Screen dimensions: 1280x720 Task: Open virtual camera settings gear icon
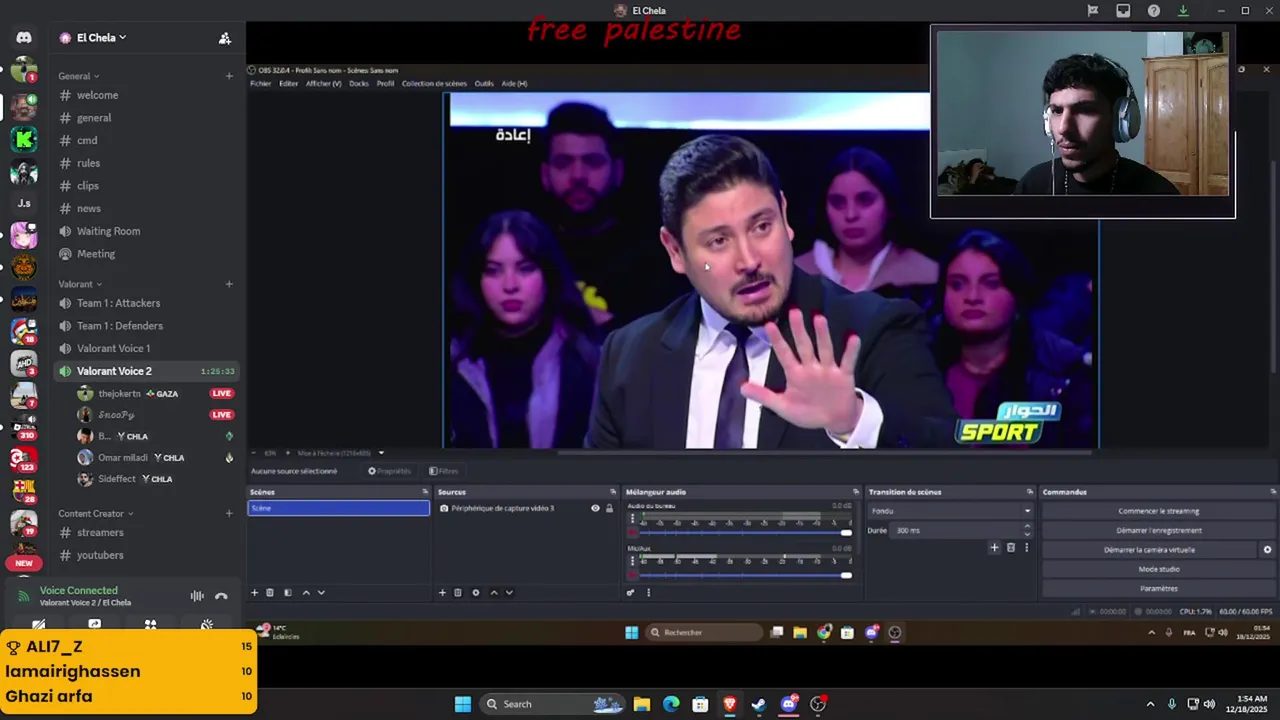coord(1267,550)
